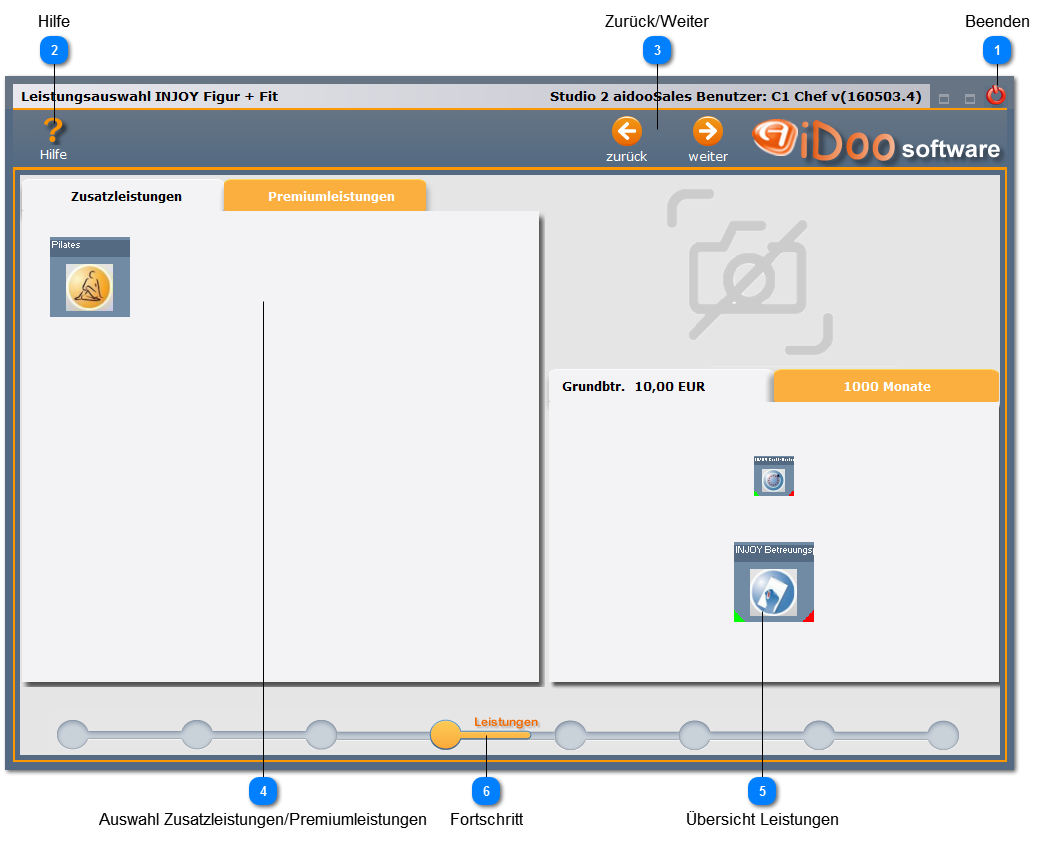The image size is (1046, 845).
Task: Maximize the window using the title bar button
Action: (x=970, y=99)
